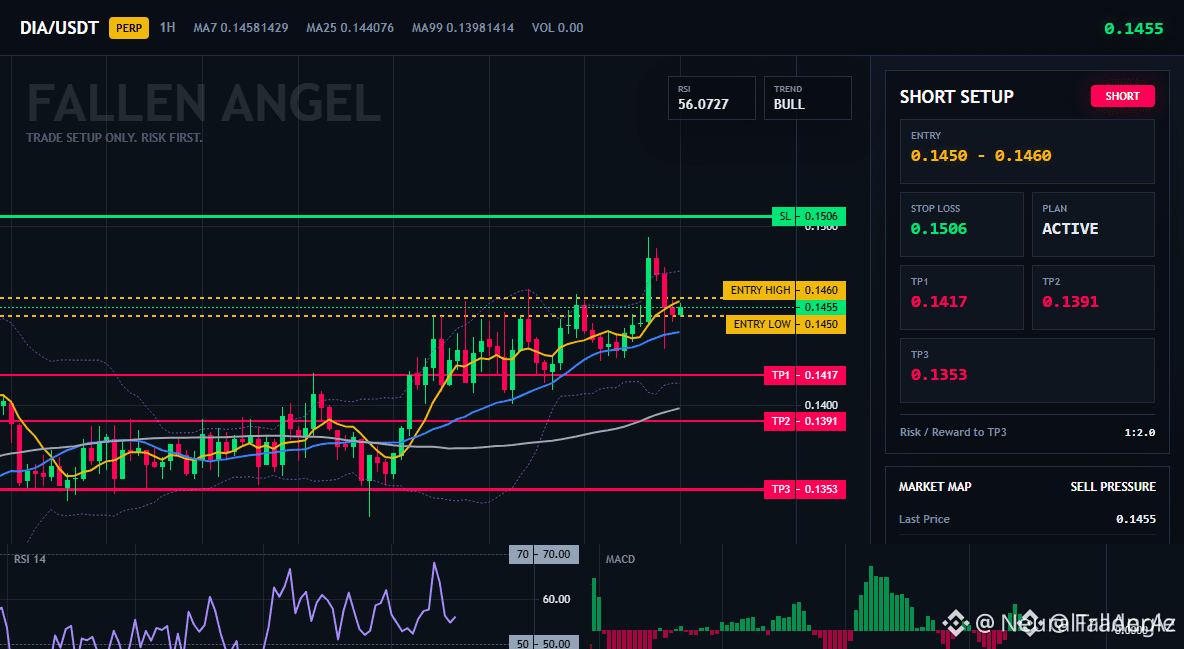Click the TP1 0.1417 chart line tag

[805, 375]
